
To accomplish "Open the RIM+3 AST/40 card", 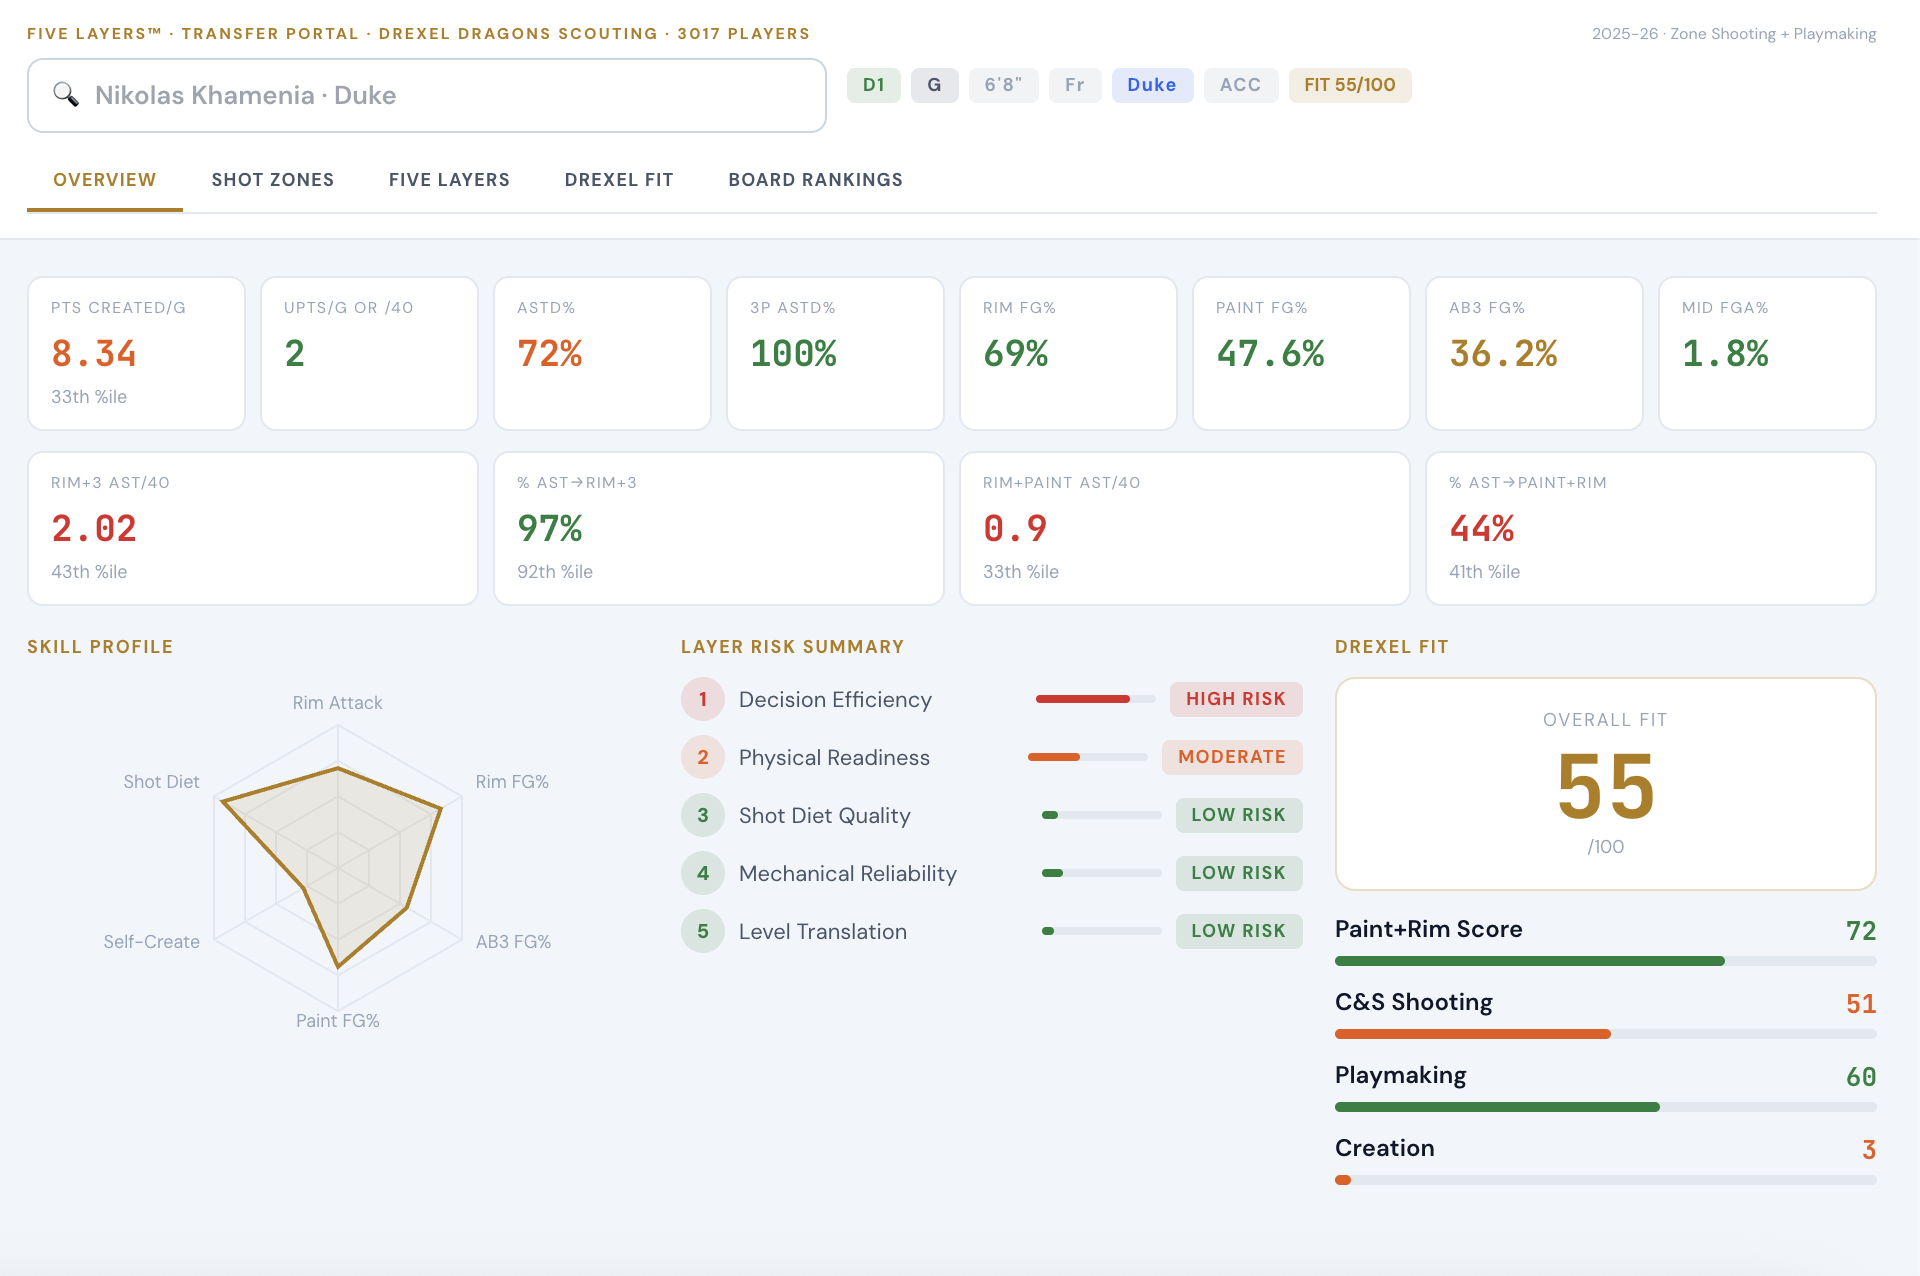I will pyautogui.click(x=253, y=529).
